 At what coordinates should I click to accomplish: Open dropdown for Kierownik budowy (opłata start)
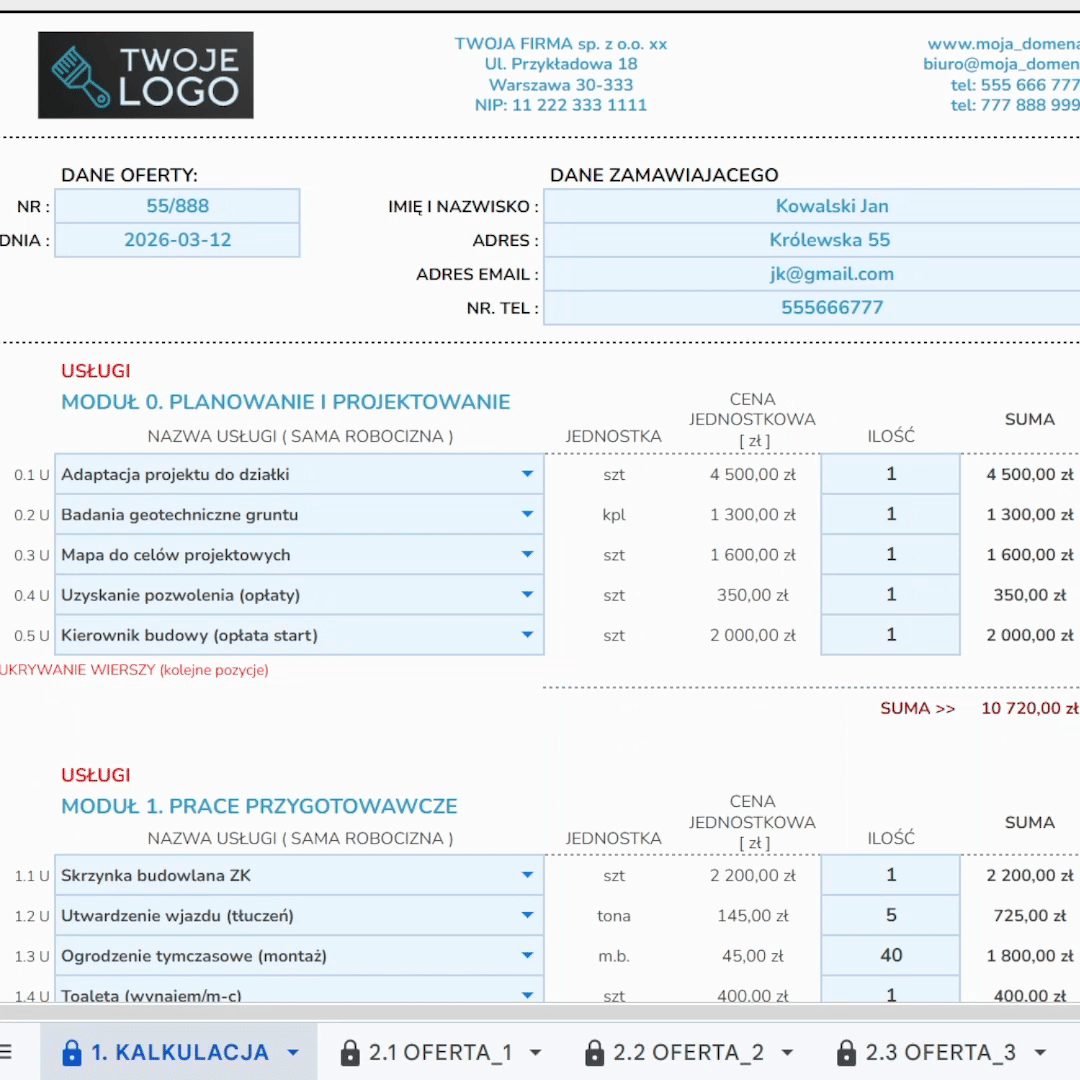coord(528,634)
